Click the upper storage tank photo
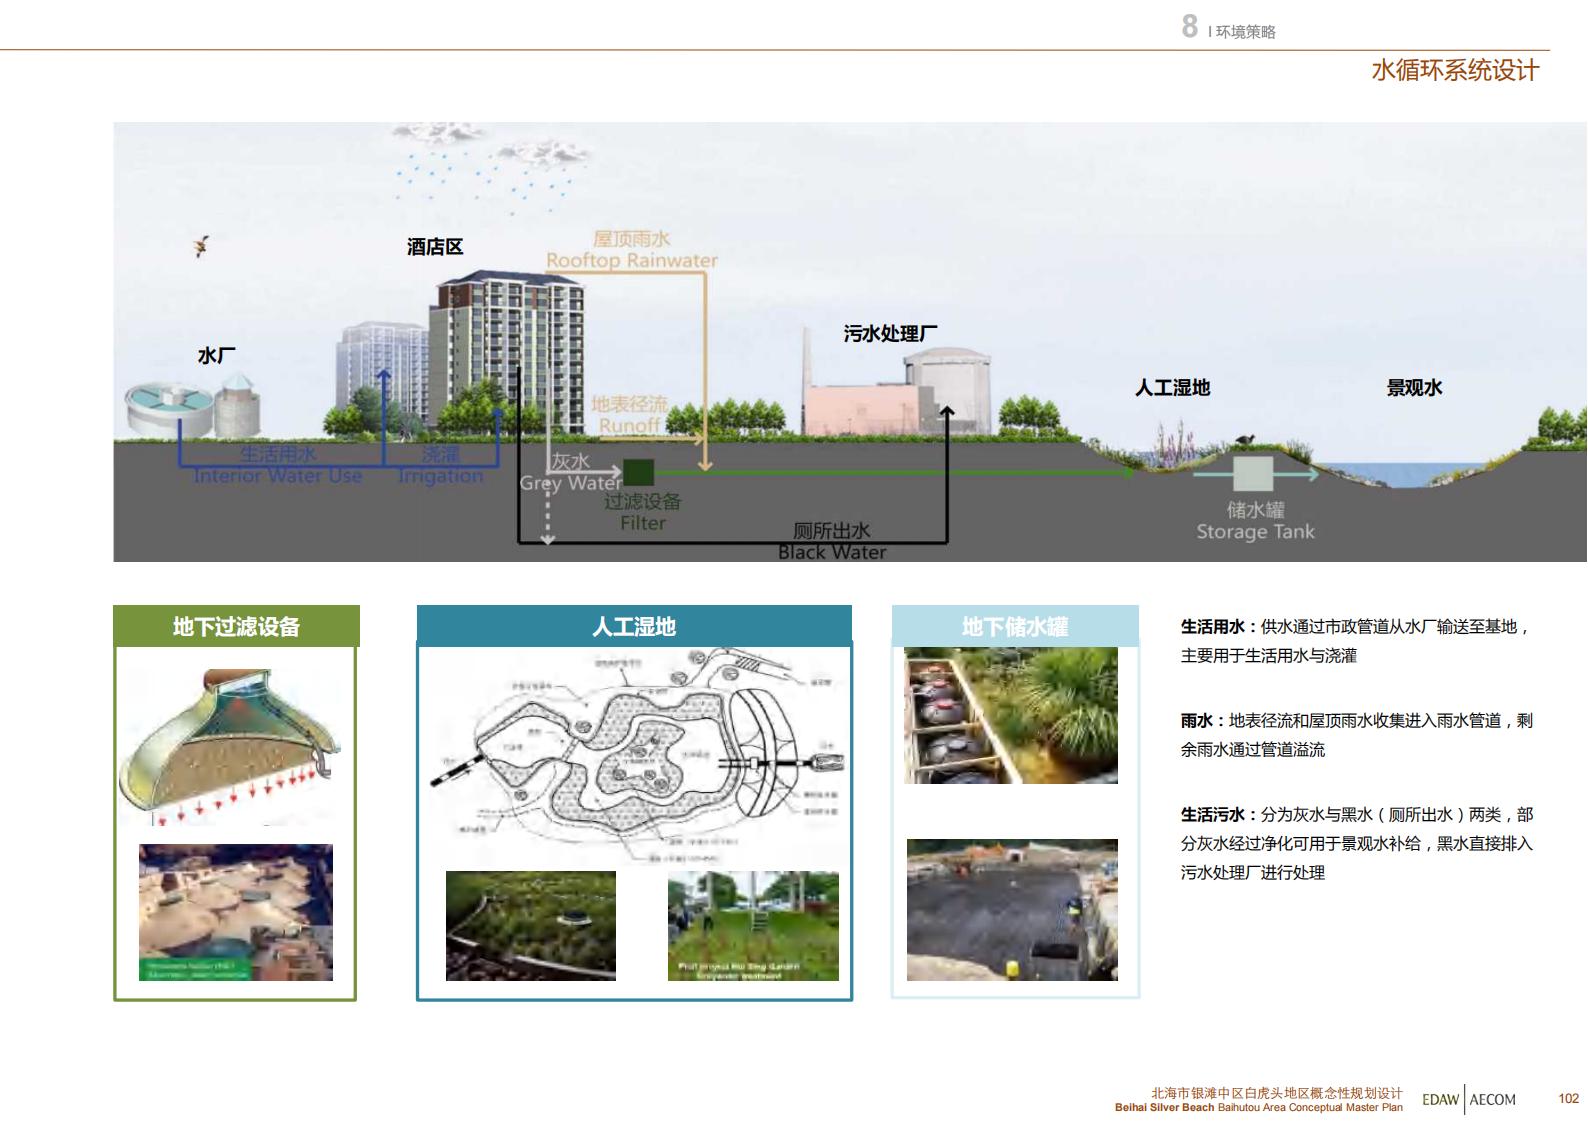Viewport: 1588px width, 1123px height. tap(1011, 715)
